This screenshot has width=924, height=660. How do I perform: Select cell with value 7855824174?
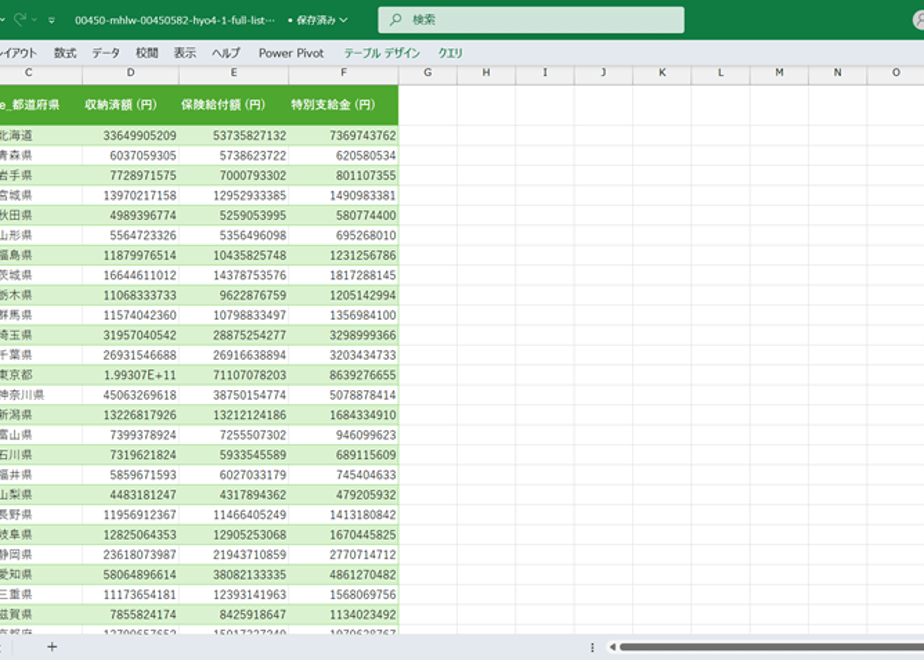click(131, 615)
